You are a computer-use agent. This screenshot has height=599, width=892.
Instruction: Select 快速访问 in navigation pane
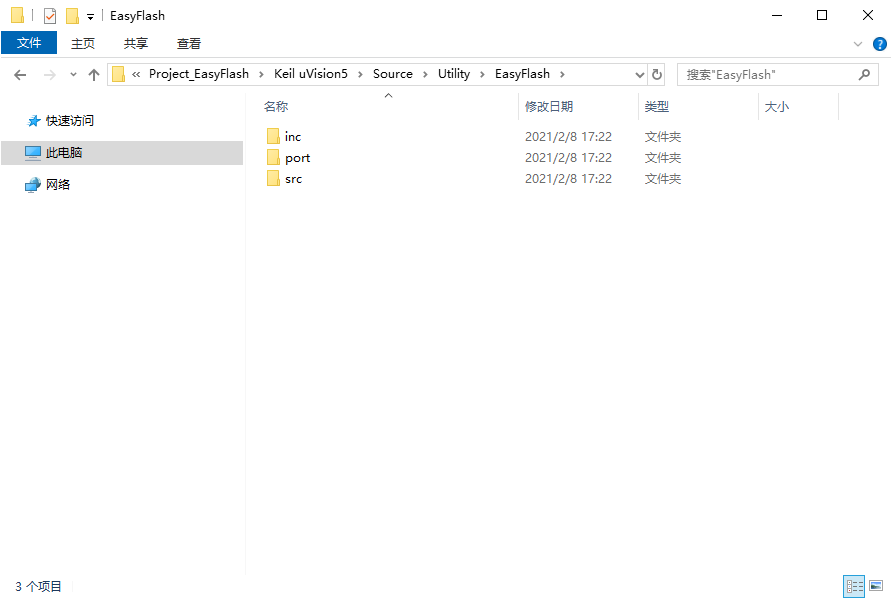tap(69, 121)
